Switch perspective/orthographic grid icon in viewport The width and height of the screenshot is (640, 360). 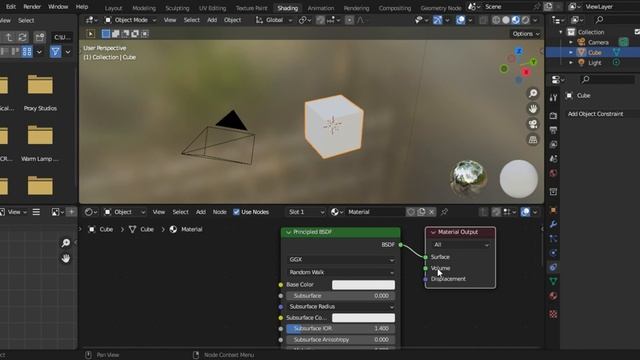point(533,140)
